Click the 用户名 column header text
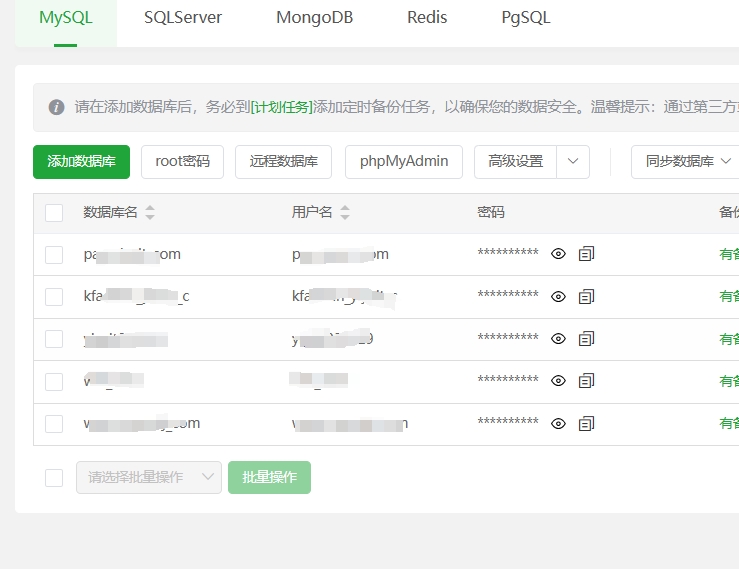This screenshot has width=739, height=569. pos(312,212)
